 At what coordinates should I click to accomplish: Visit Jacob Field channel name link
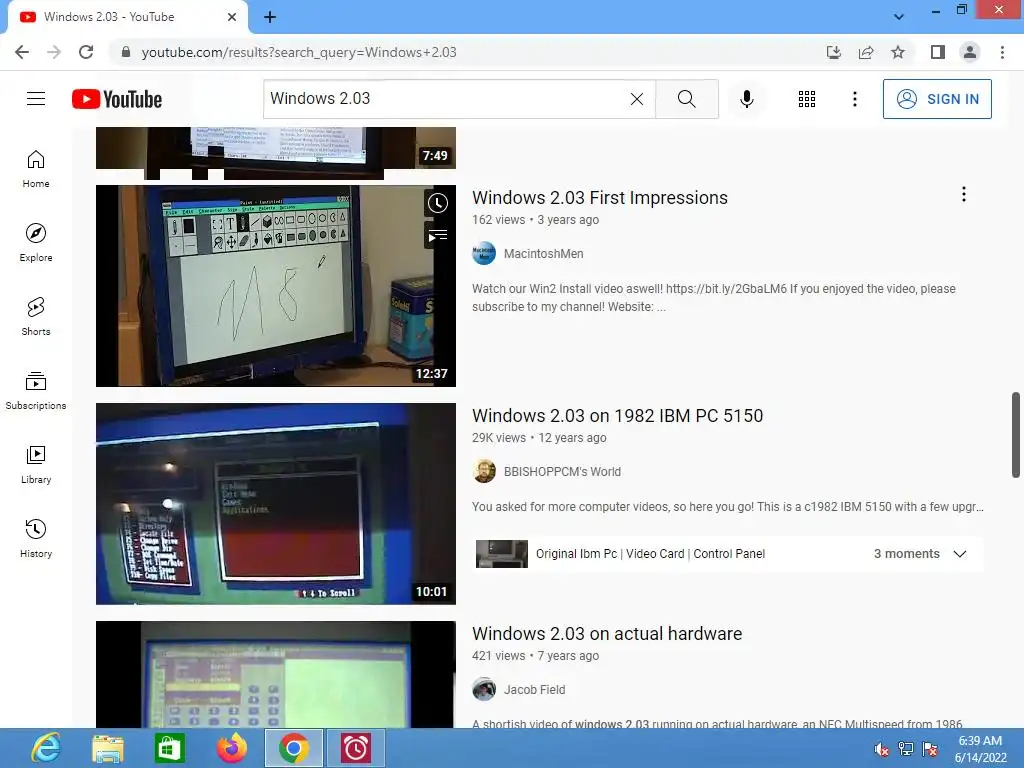coord(534,690)
